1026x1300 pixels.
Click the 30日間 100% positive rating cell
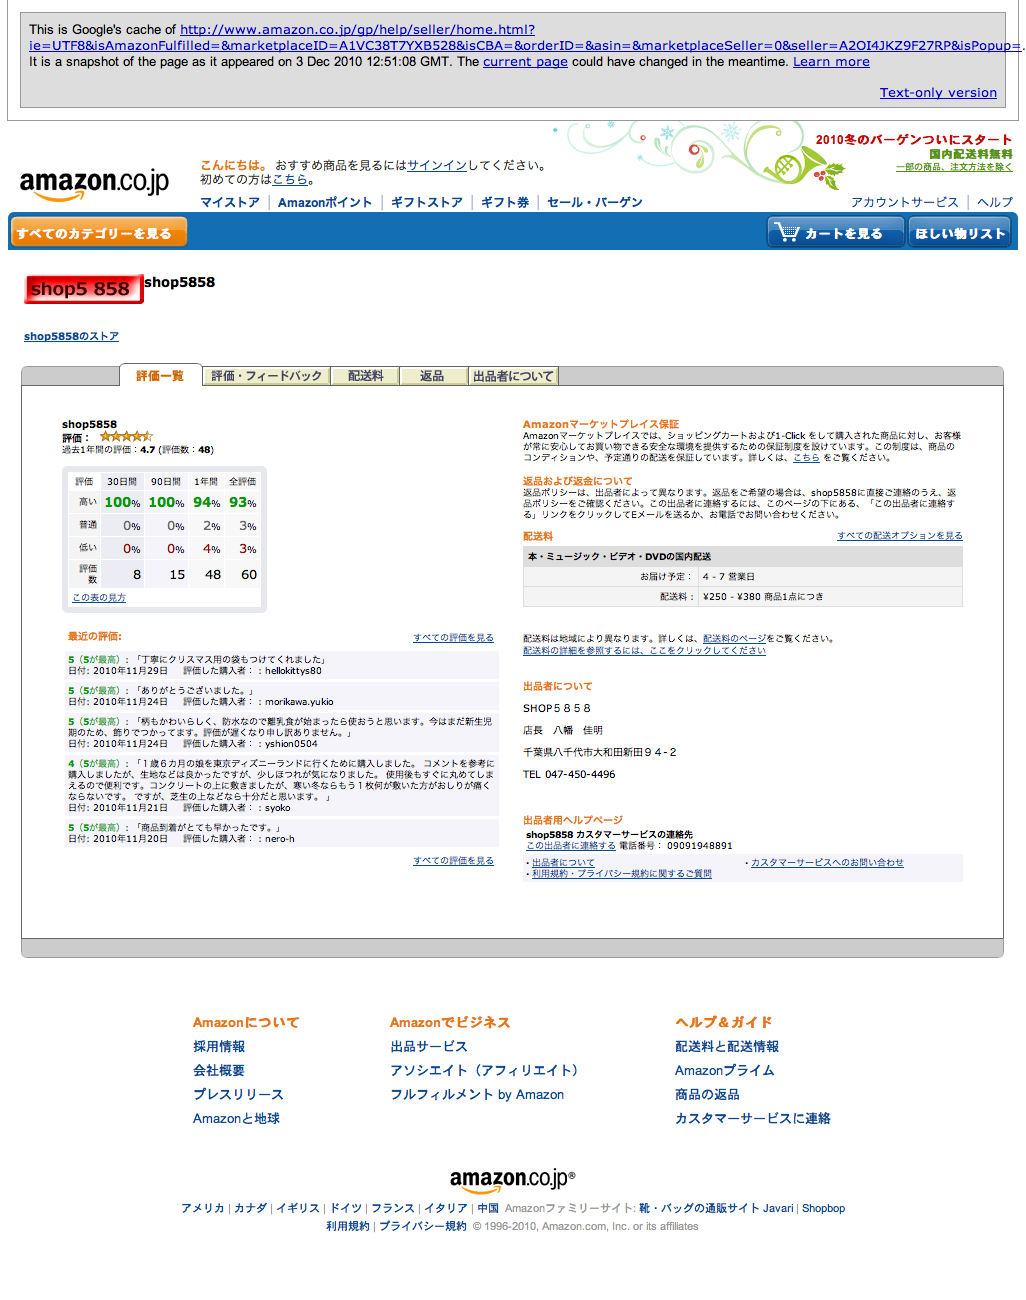coord(123,502)
